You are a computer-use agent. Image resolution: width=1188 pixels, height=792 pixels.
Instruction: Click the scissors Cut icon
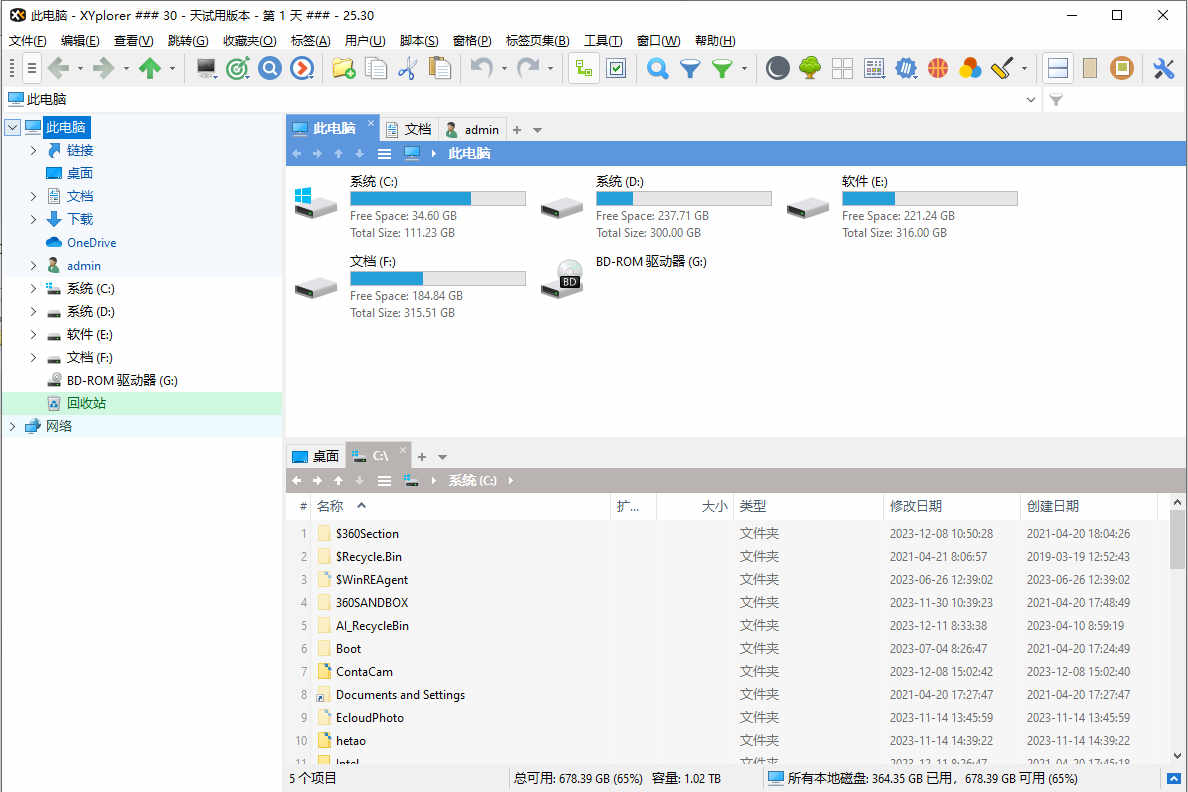click(407, 68)
